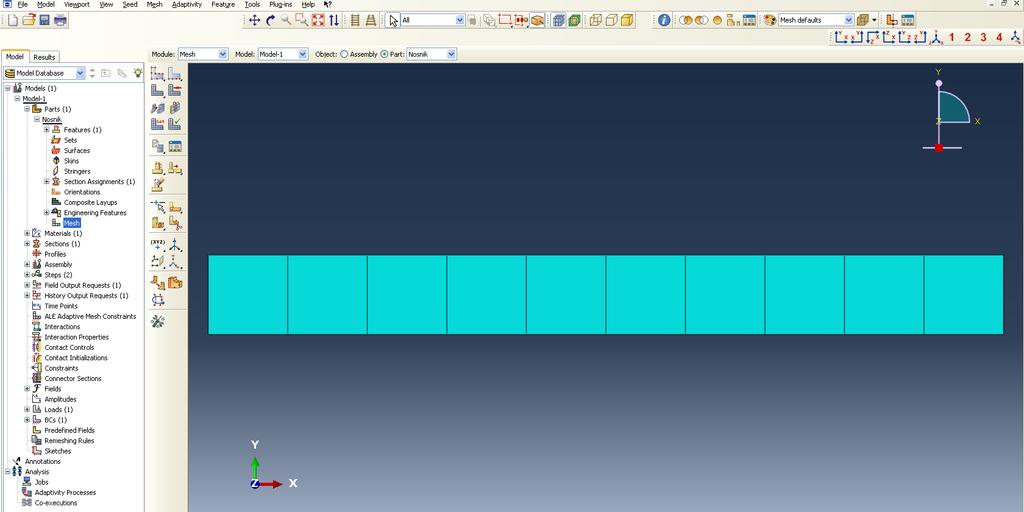This screenshot has height=512, width=1024.
Task: Apply saved user view 1
Action: coord(952,37)
